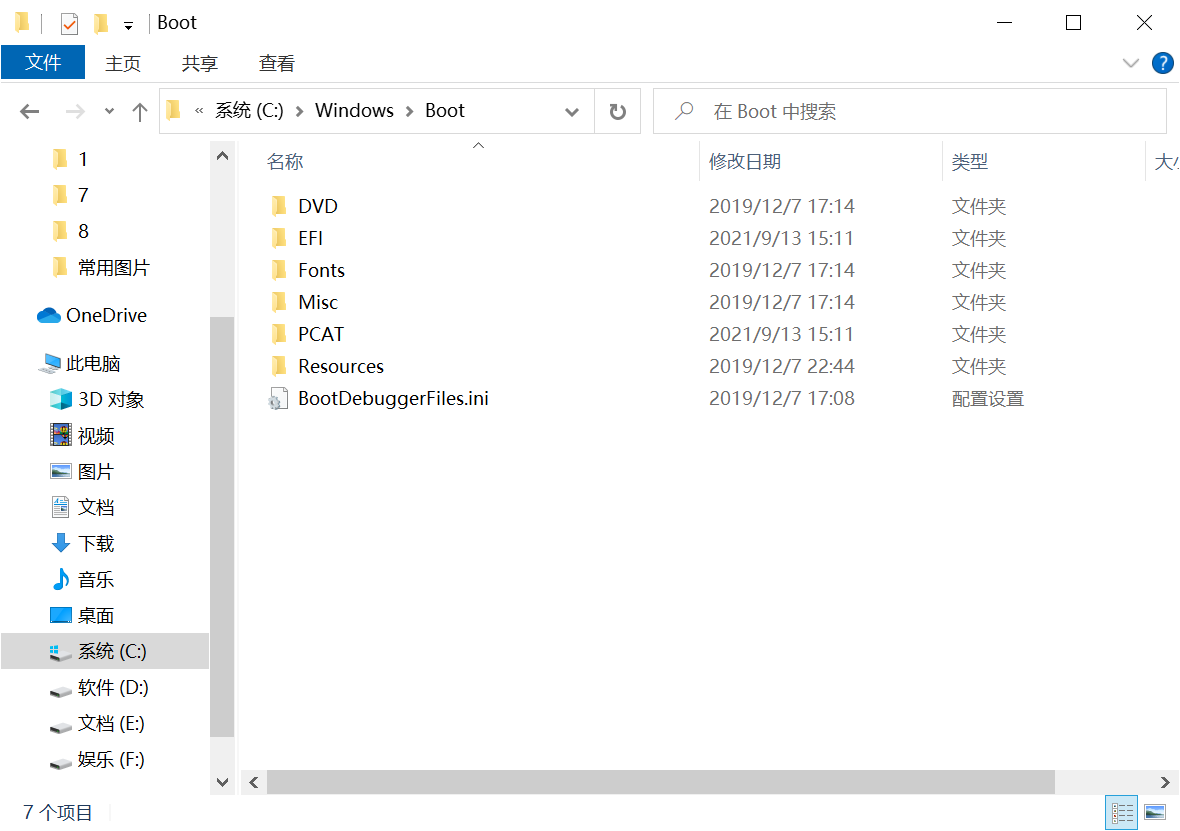
Task: Click the sidebar scroll-up arrow
Action: (x=222, y=156)
